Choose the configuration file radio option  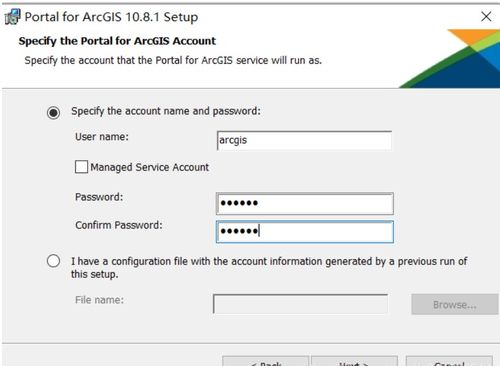[x=53, y=261]
